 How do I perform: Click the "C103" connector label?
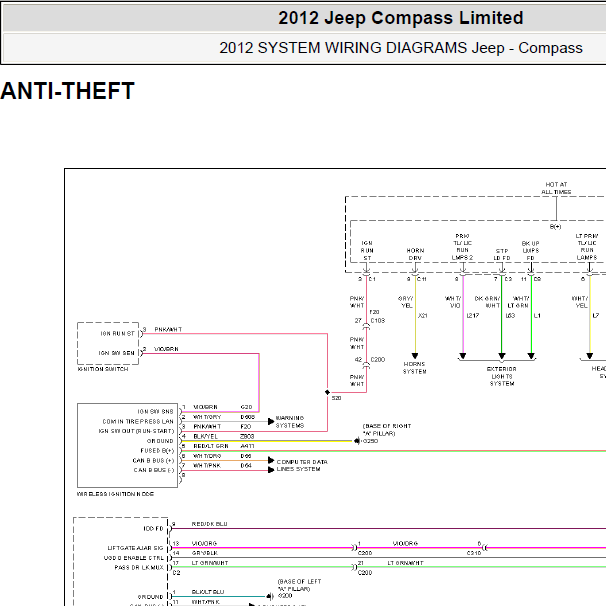(378, 321)
